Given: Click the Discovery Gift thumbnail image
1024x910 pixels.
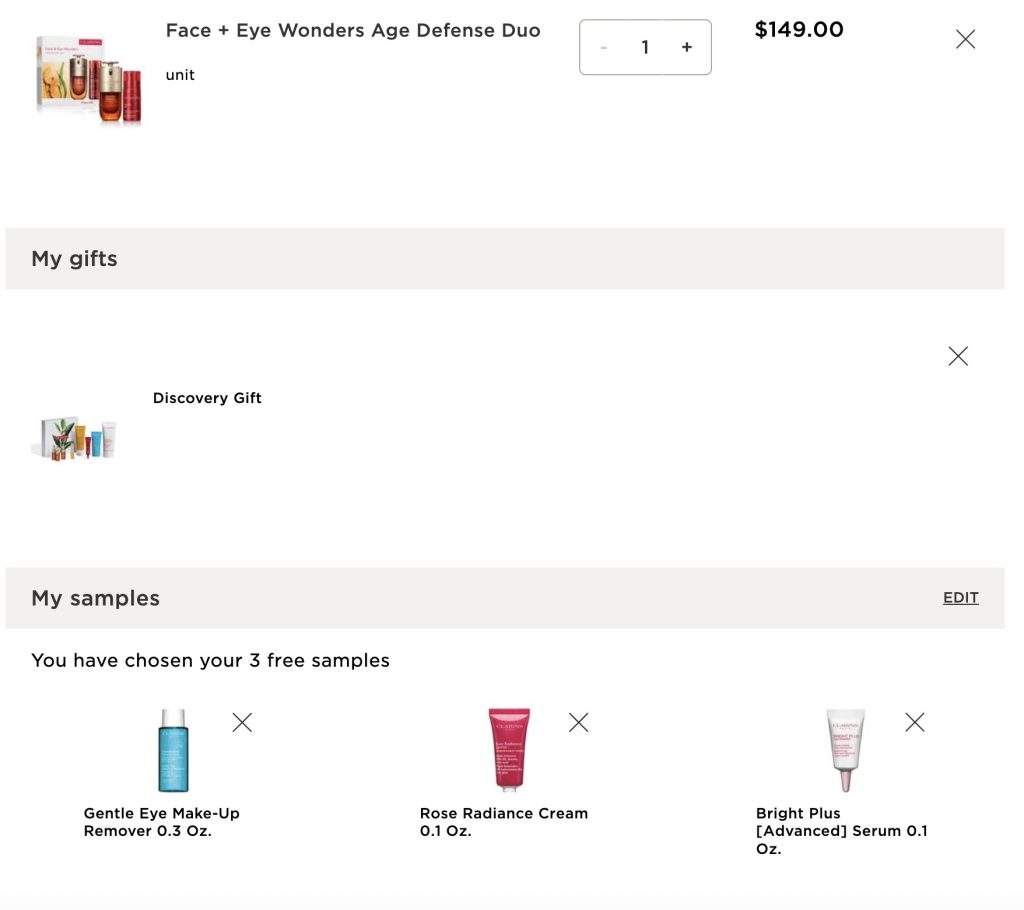Looking at the screenshot, I should point(75,439).
